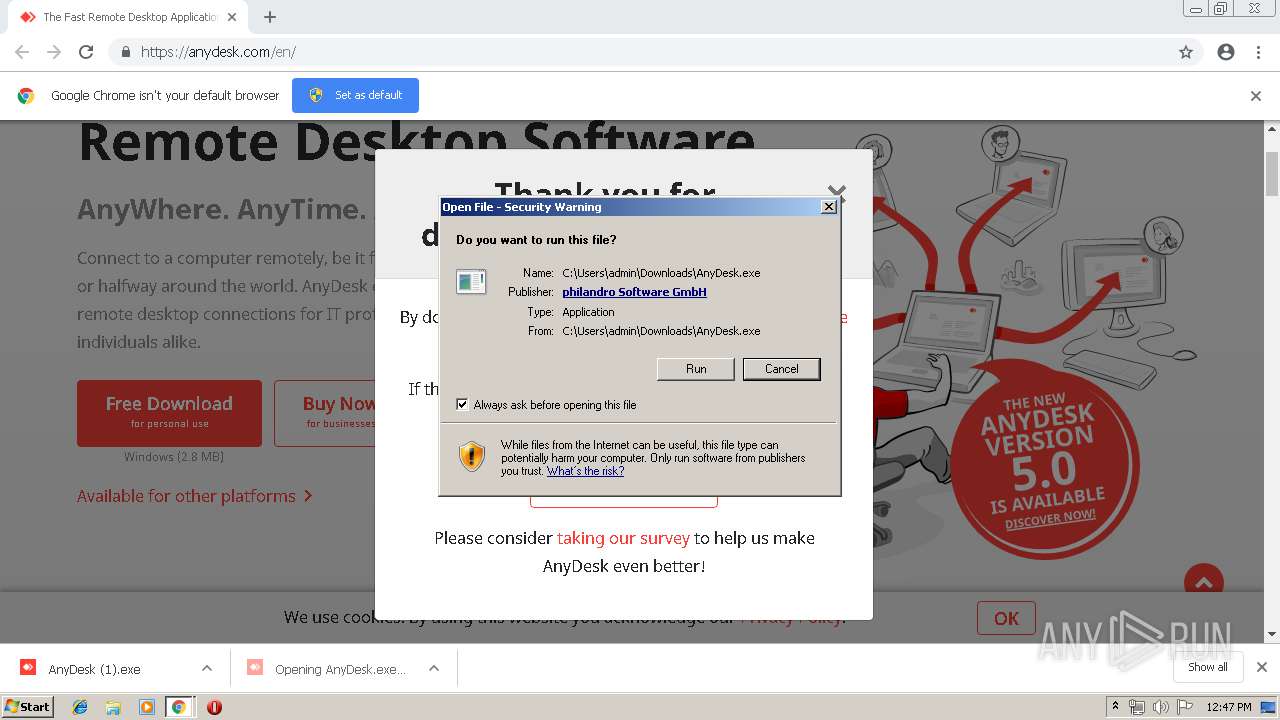The height and width of the screenshot is (720, 1280).
Task: Click Discover Now on the version 5.0 badge
Action: (x=1050, y=519)
